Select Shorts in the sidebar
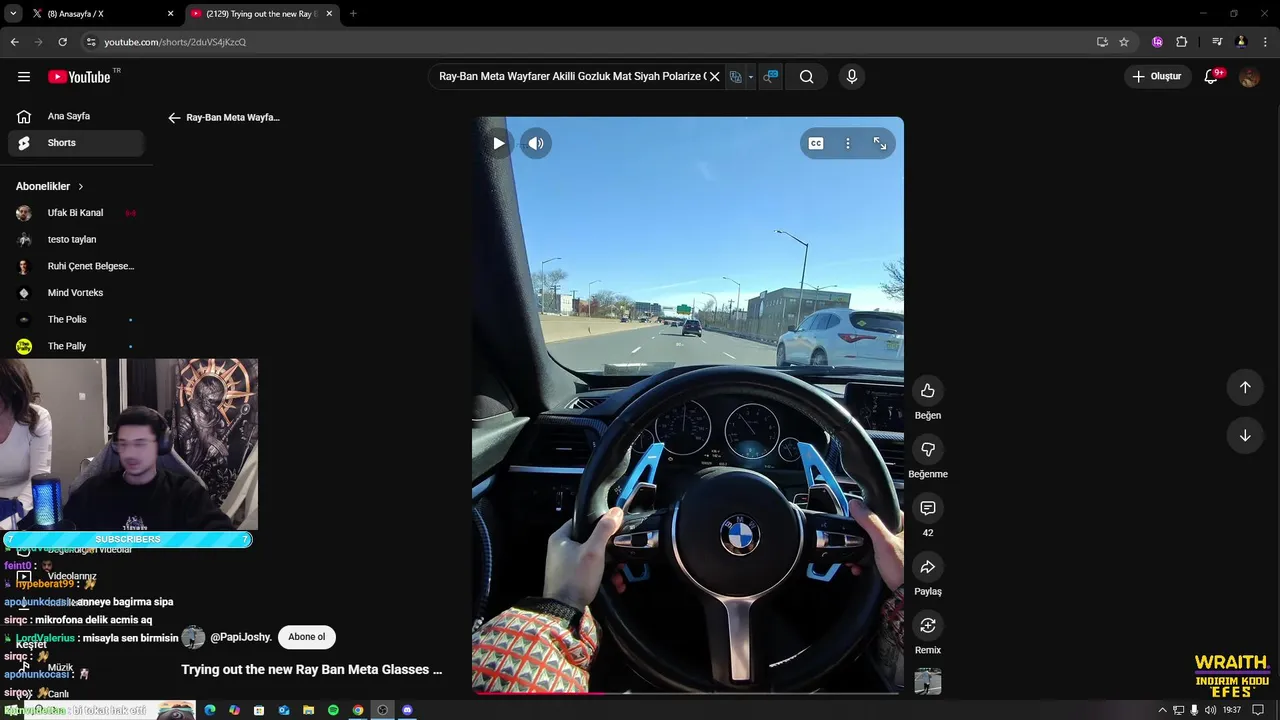 click(x=76, y=143)
